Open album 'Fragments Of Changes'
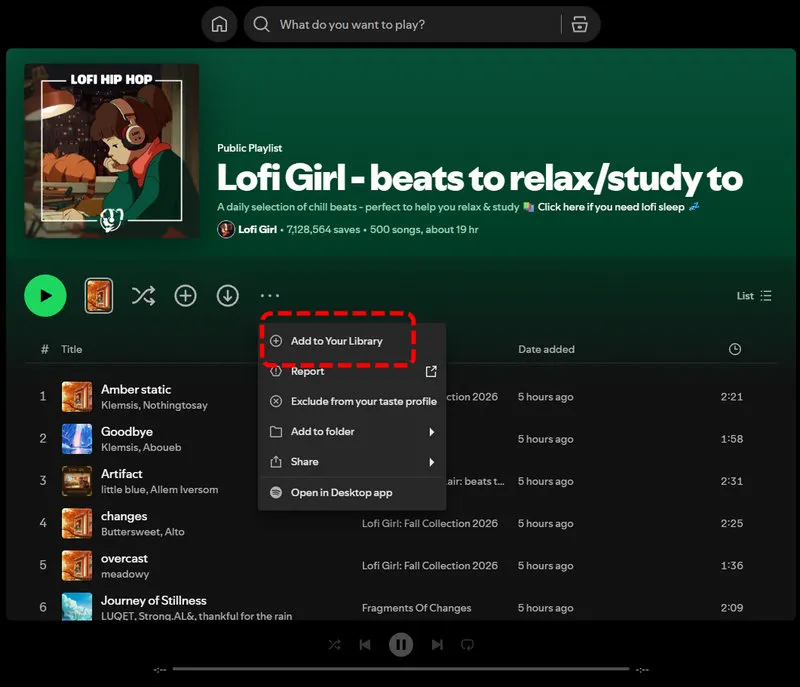 pos(416,608)
